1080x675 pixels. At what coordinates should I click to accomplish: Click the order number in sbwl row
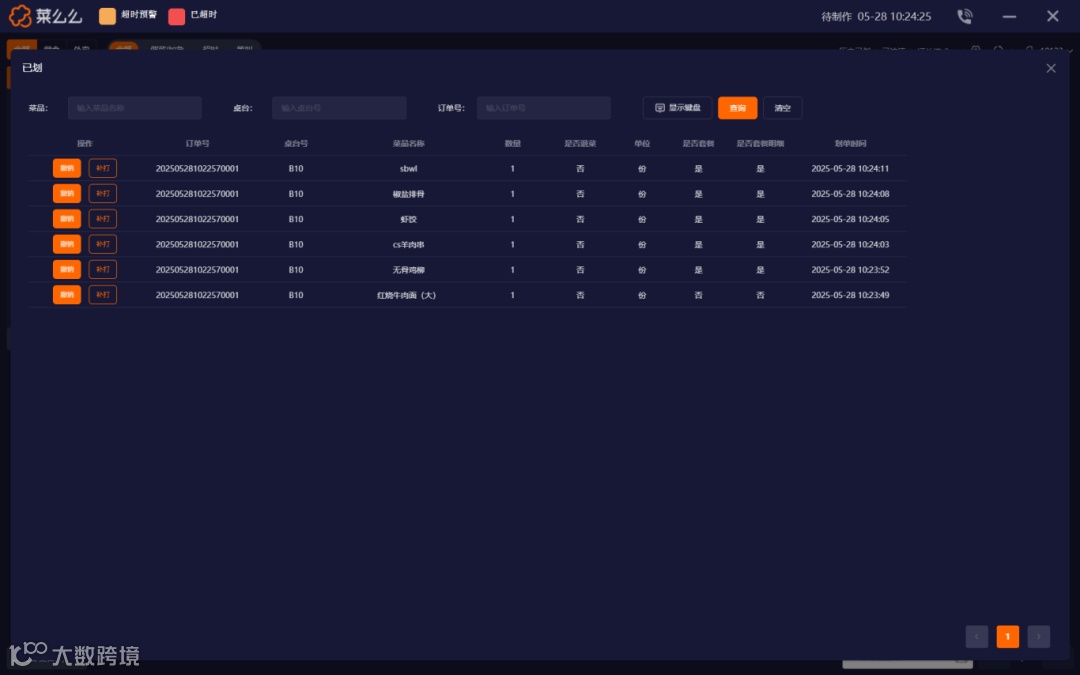pos(197,169)
